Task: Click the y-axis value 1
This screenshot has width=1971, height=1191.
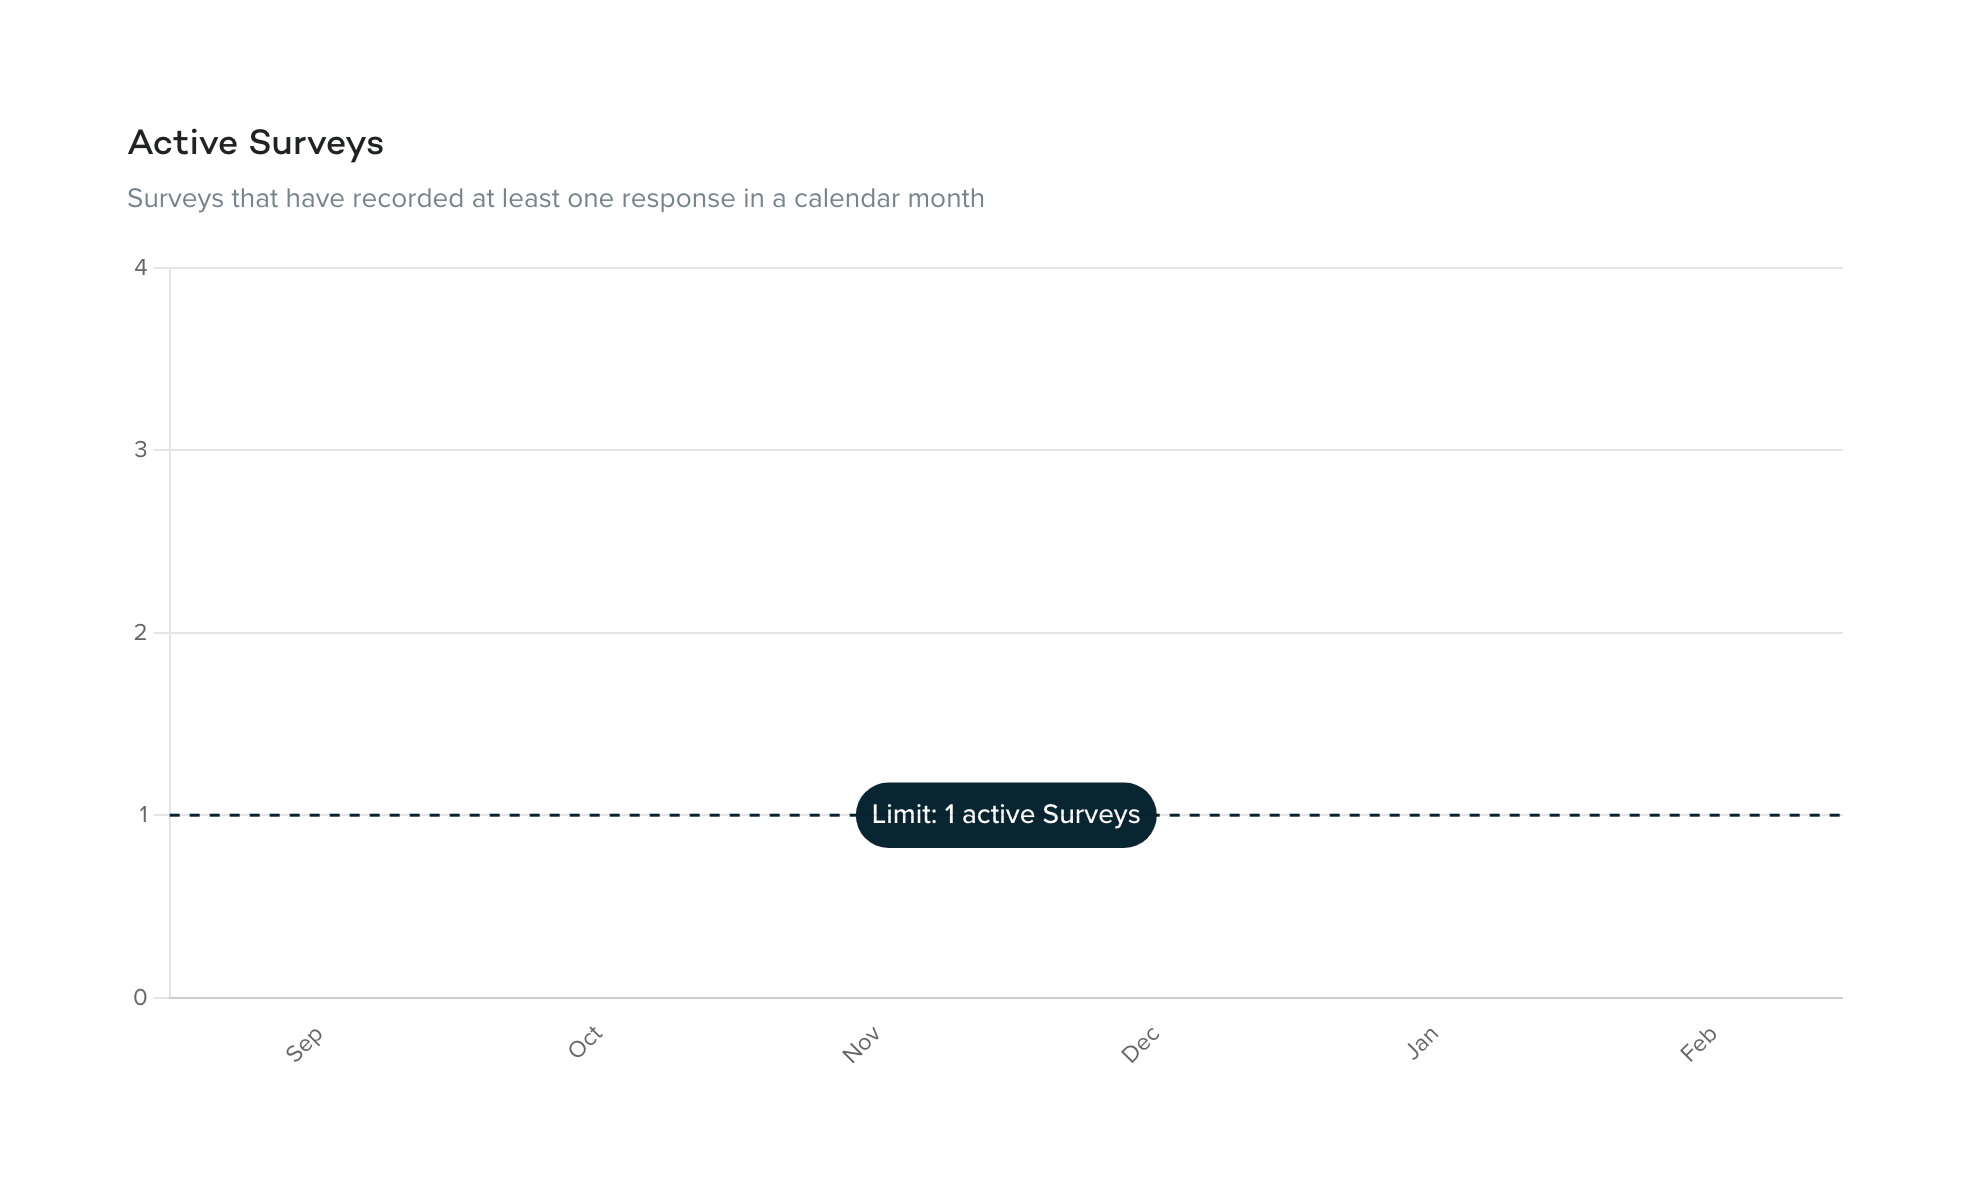Action: (x=143, y=815)
